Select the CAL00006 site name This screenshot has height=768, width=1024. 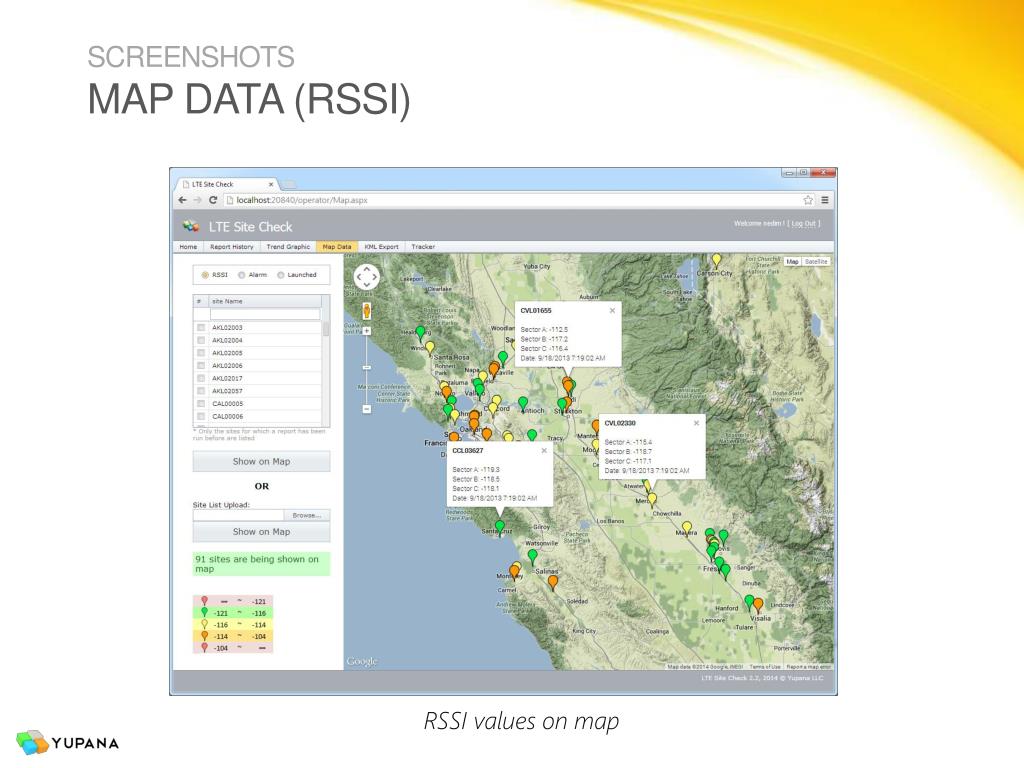pyautogui.click(x=227, y=416)
